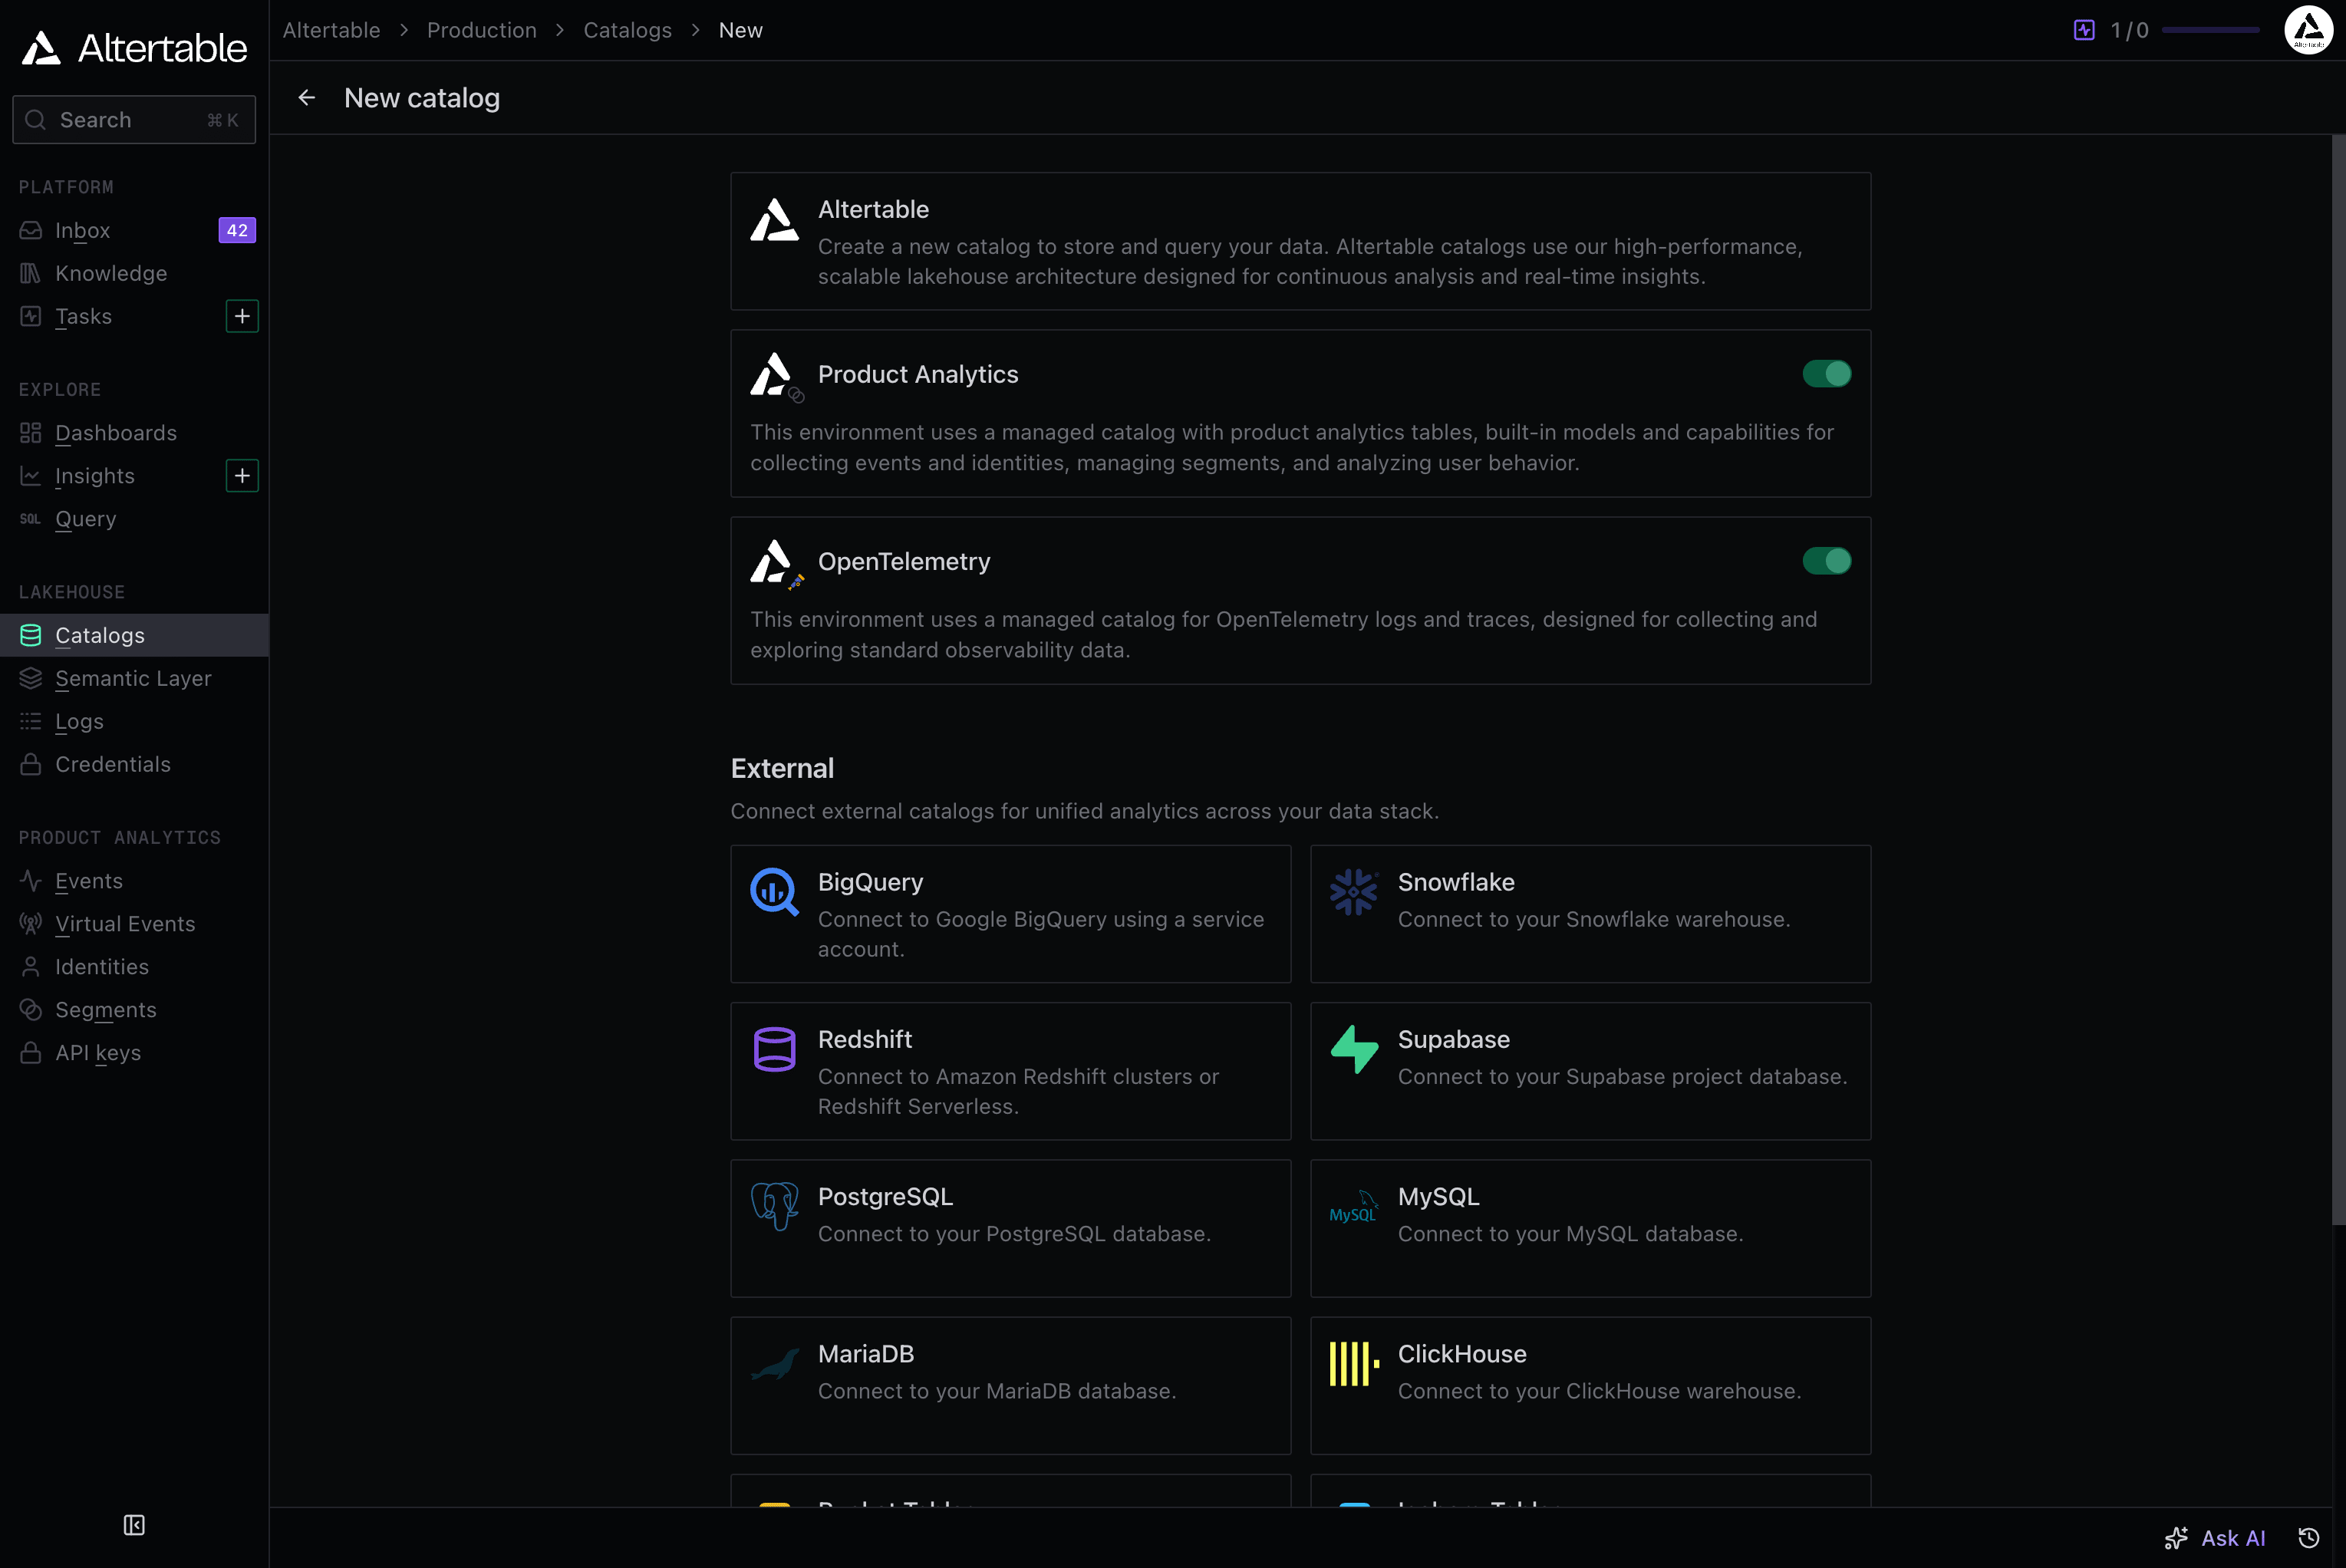Click the ClickHouse logo icon

(1355, 1364)
